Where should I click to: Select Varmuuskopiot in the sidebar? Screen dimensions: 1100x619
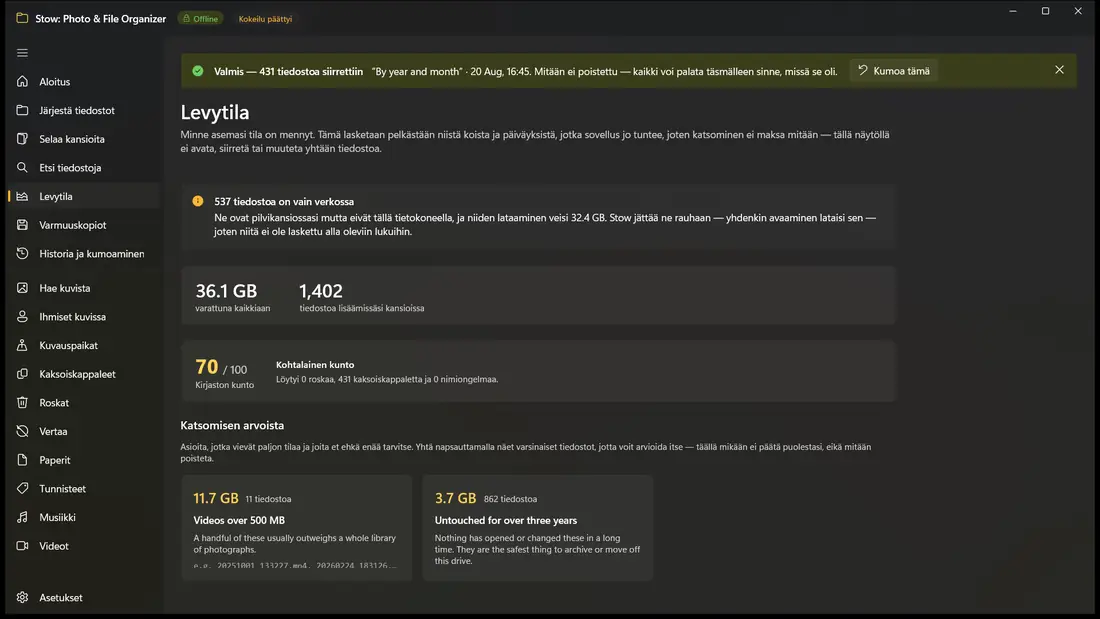click(x=84, y=225)
